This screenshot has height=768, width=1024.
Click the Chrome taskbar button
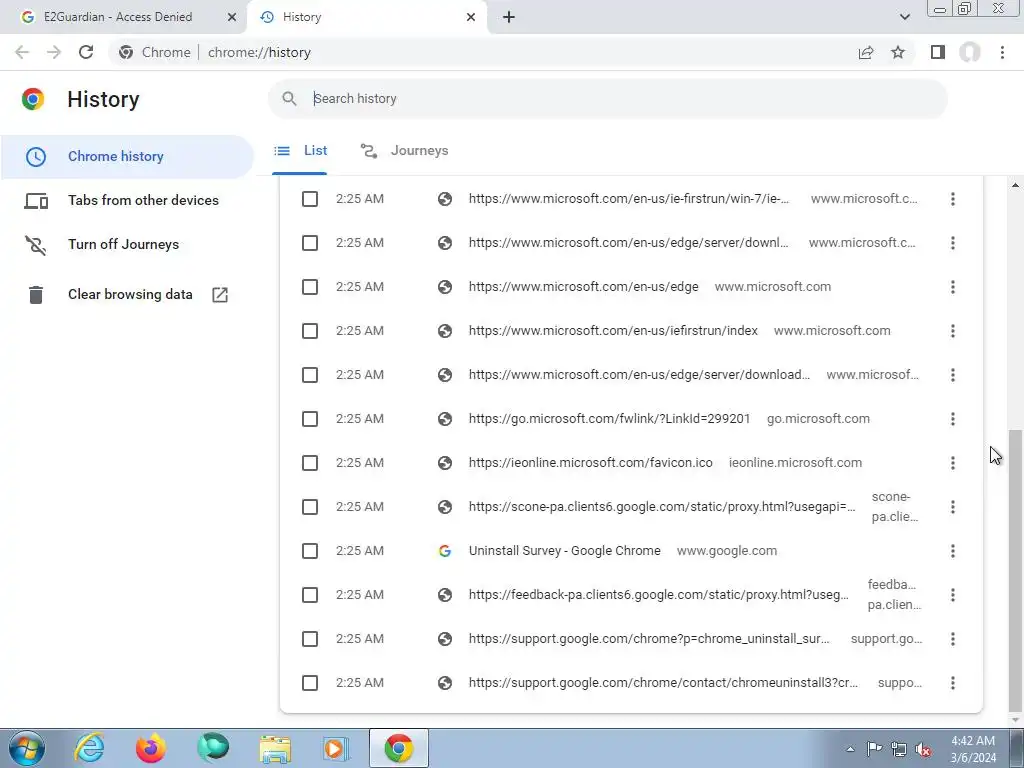pyautogui.click(x=399, y=748)
